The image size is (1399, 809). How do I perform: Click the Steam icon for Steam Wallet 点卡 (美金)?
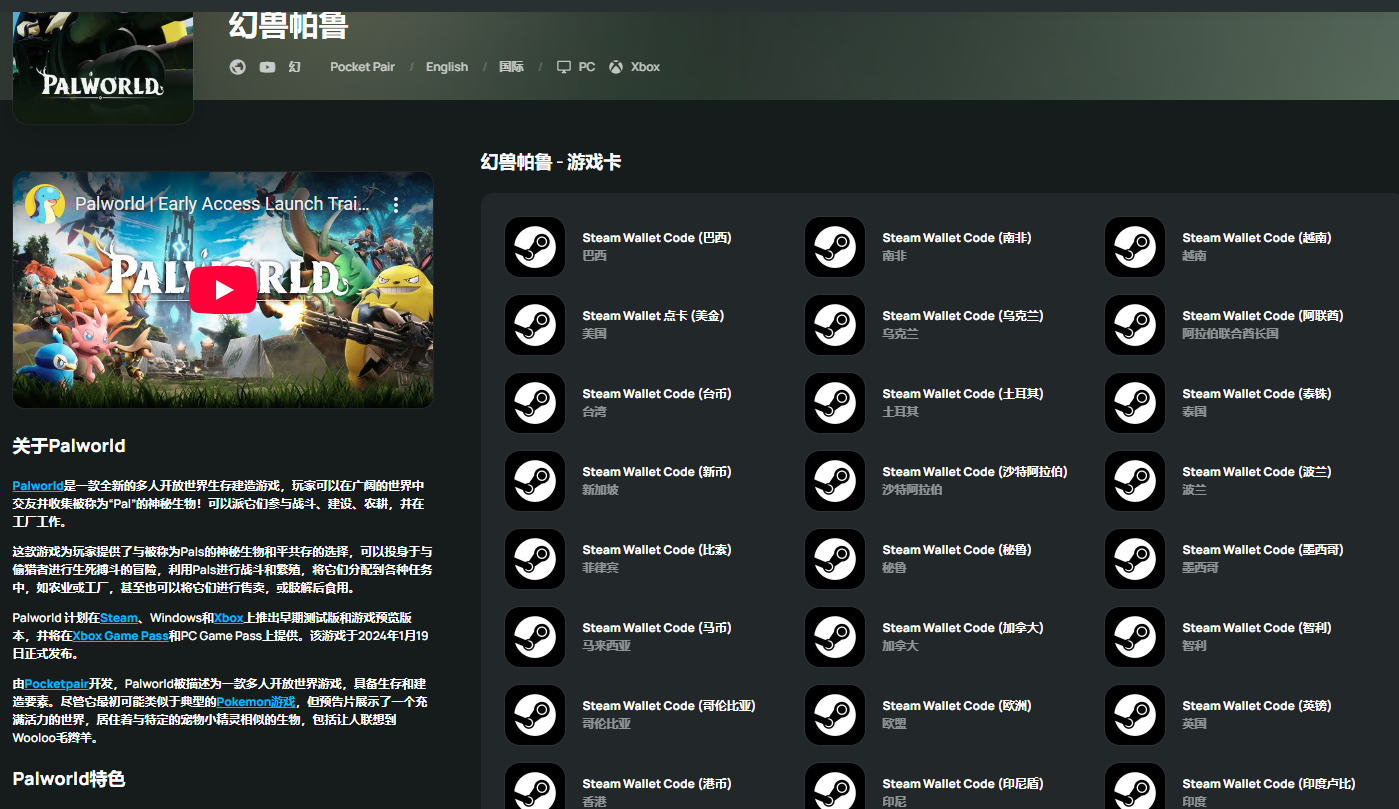[535, 325]
